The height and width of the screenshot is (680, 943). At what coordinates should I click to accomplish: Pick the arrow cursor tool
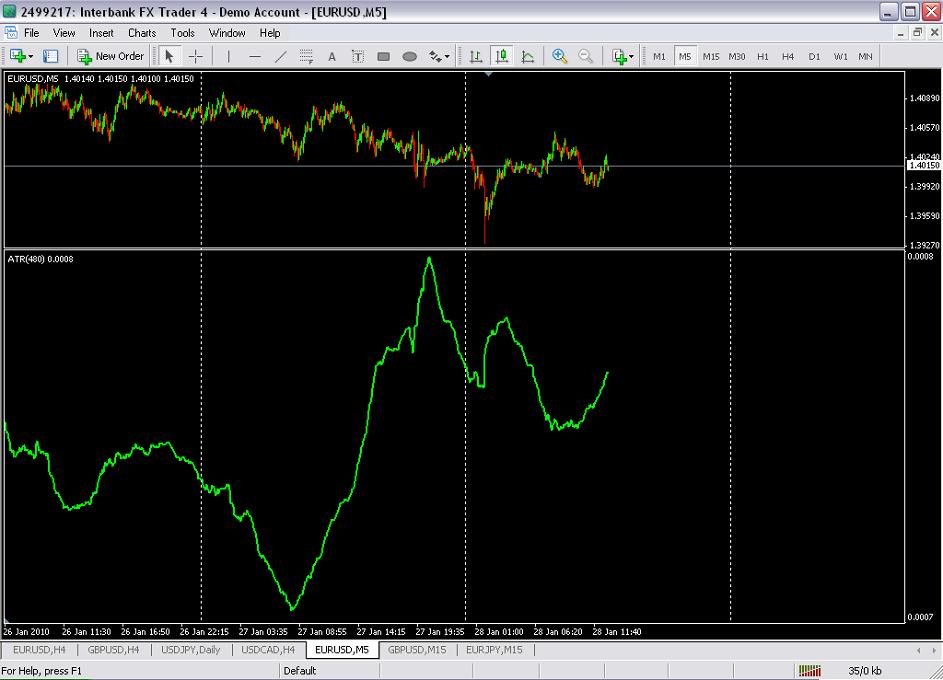point(169,56)
